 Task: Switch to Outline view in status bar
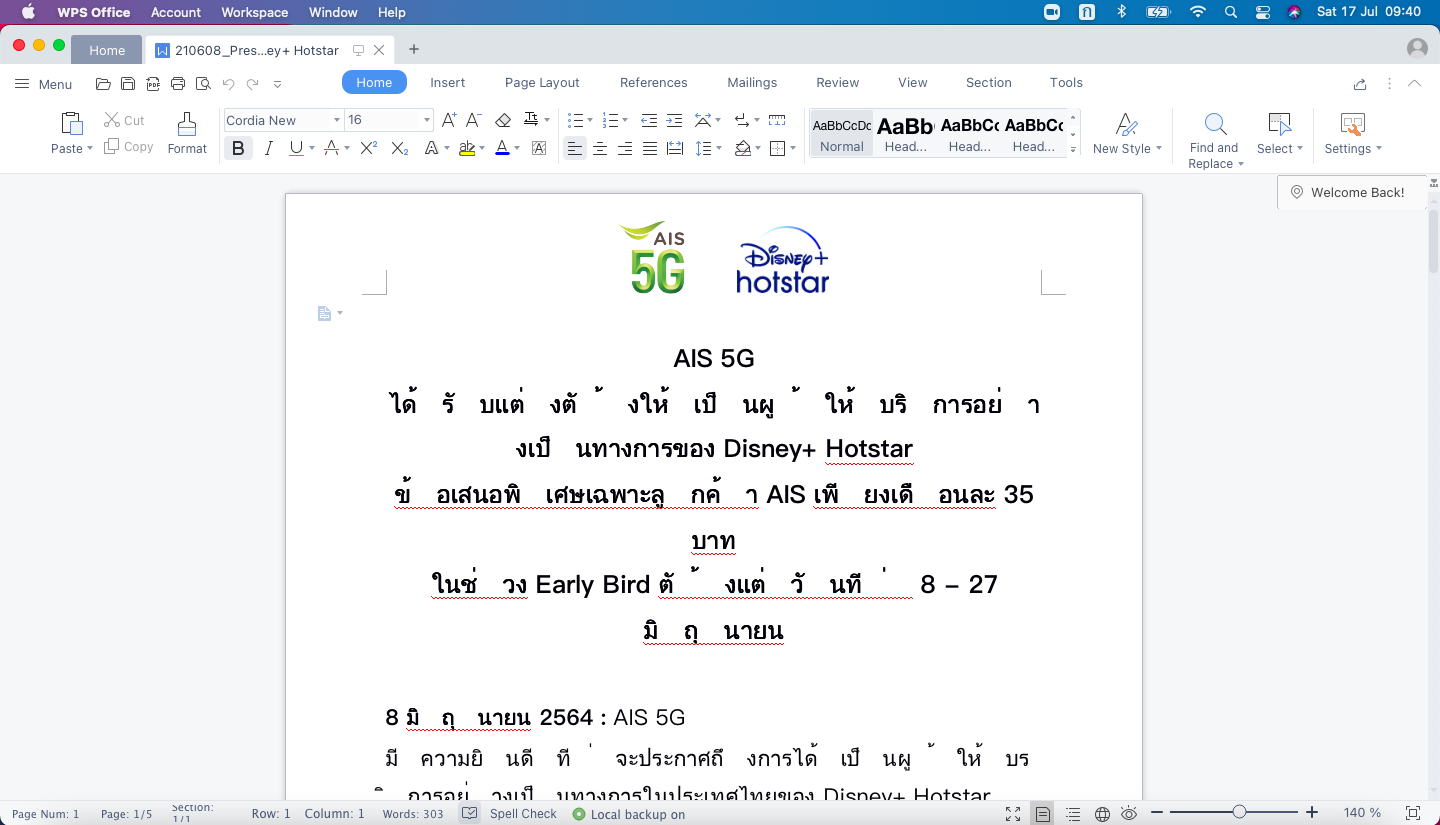[x=1073, y=814]
